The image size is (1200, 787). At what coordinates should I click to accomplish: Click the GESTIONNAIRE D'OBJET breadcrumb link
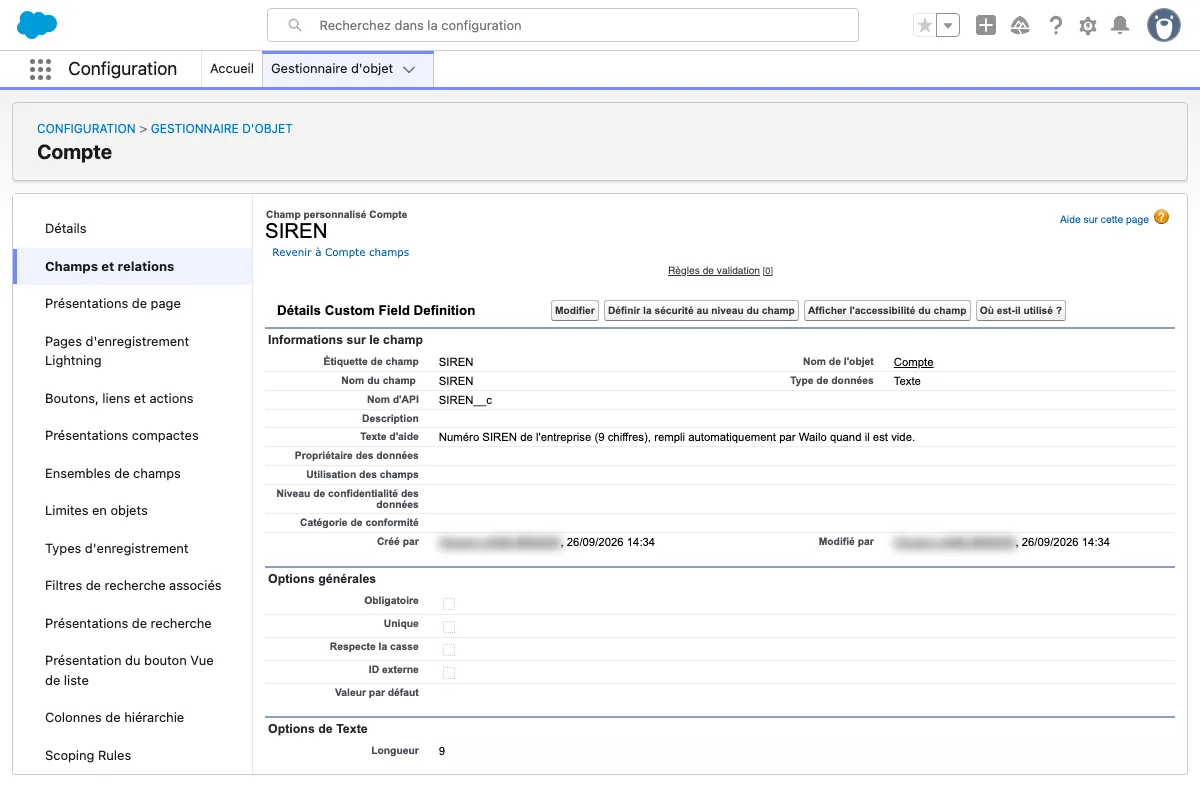pos(222,129)
